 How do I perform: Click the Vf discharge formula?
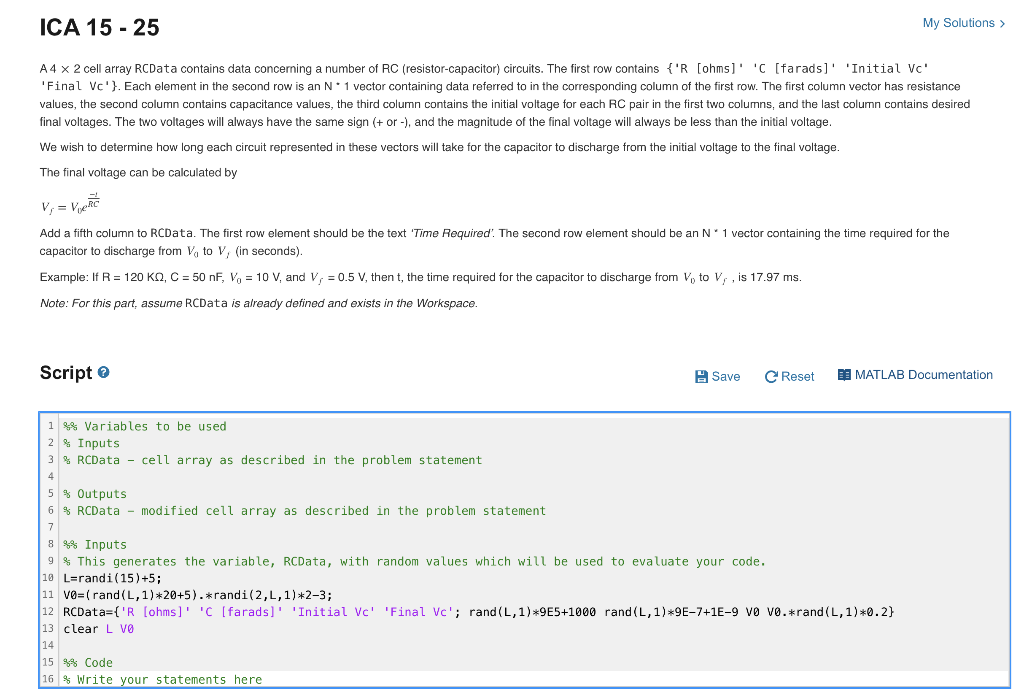click(70, 204)
